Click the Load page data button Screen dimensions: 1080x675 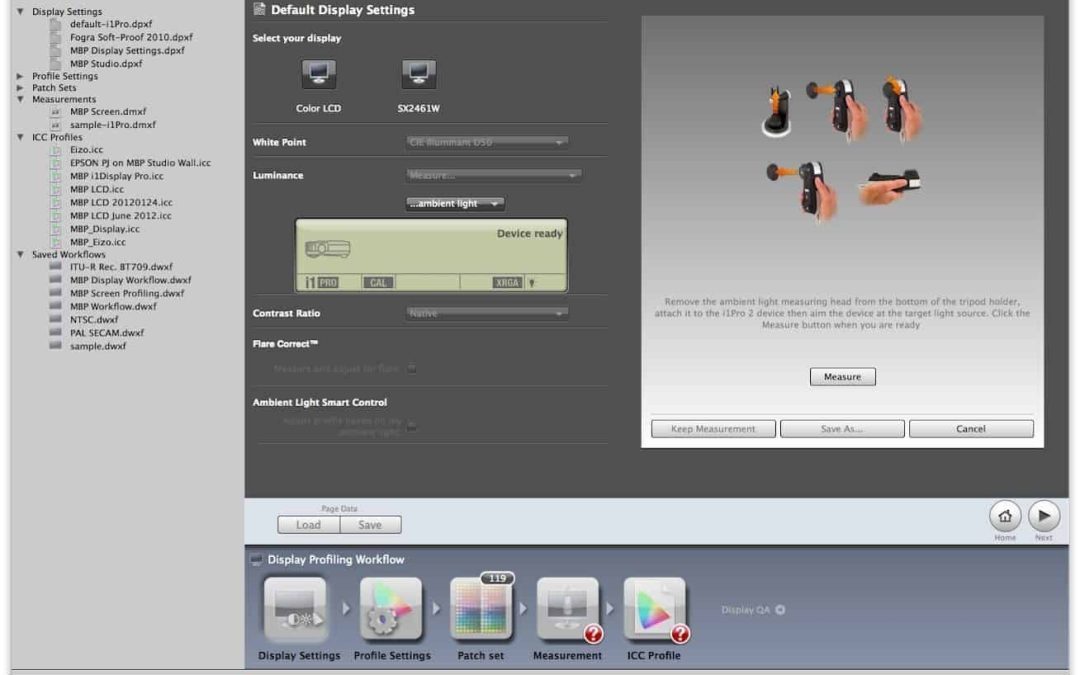309,525
